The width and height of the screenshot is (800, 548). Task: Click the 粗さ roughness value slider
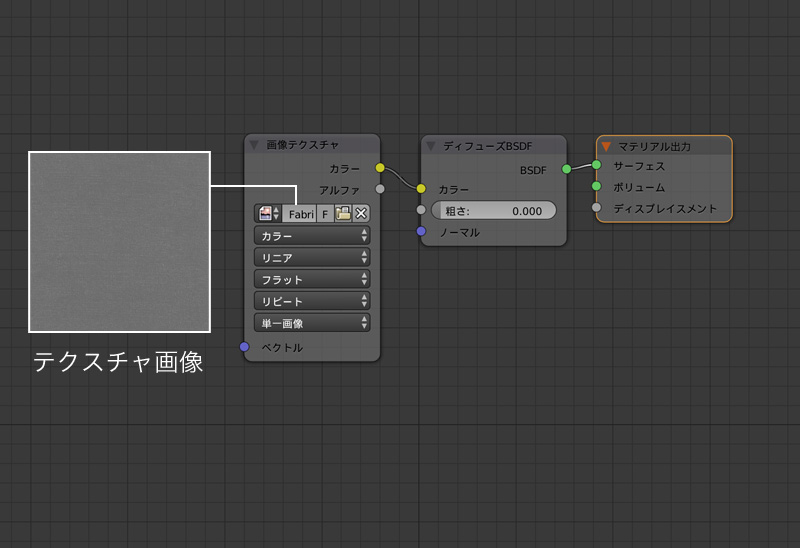tap(493, 211)
